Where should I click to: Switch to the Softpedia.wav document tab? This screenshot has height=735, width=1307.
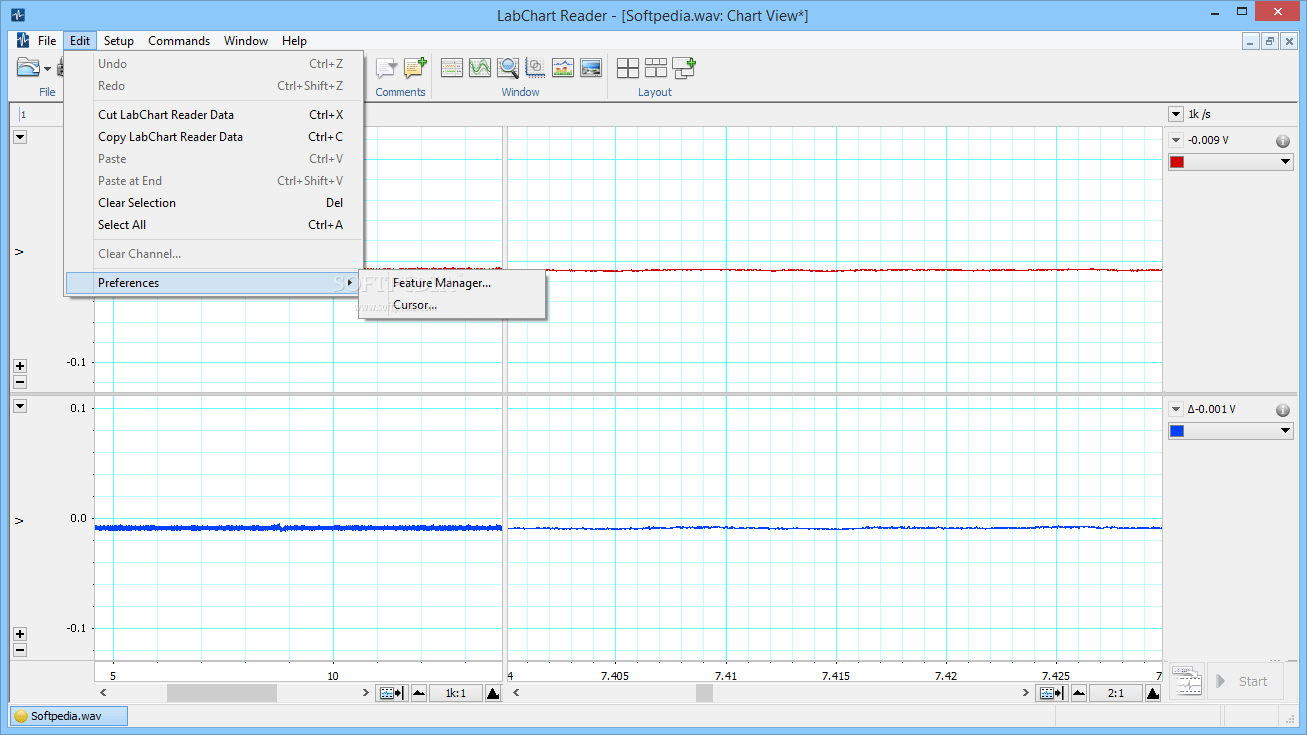pos(69,716)
